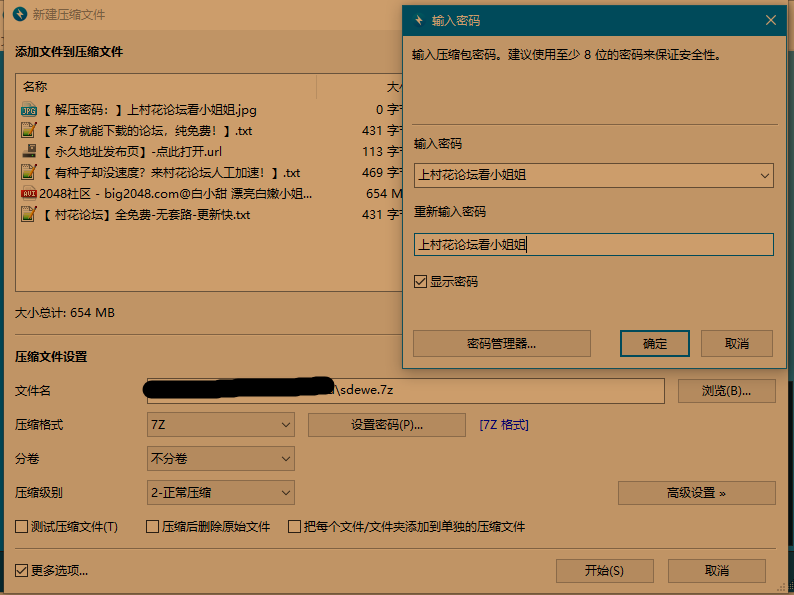Open the 压缩级别 dropdown
This screenshot has width=794, height=595.
point(220,493)
